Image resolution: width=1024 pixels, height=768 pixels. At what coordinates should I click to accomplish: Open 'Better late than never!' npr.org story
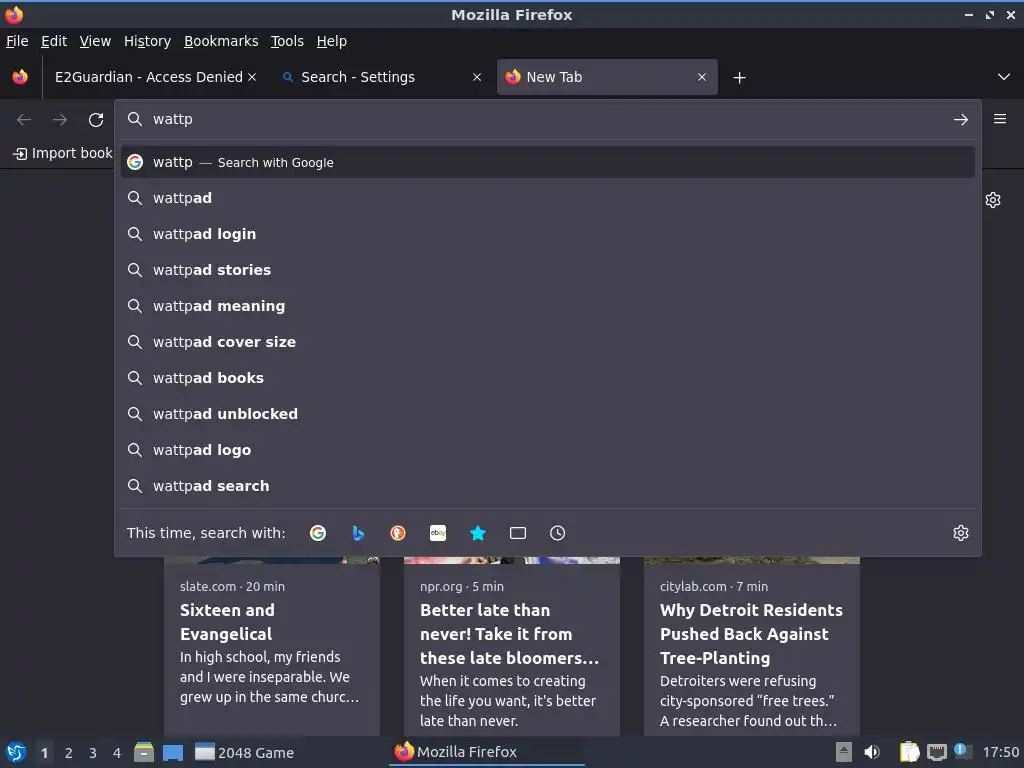pyautogui.click(x=512, y=647)
